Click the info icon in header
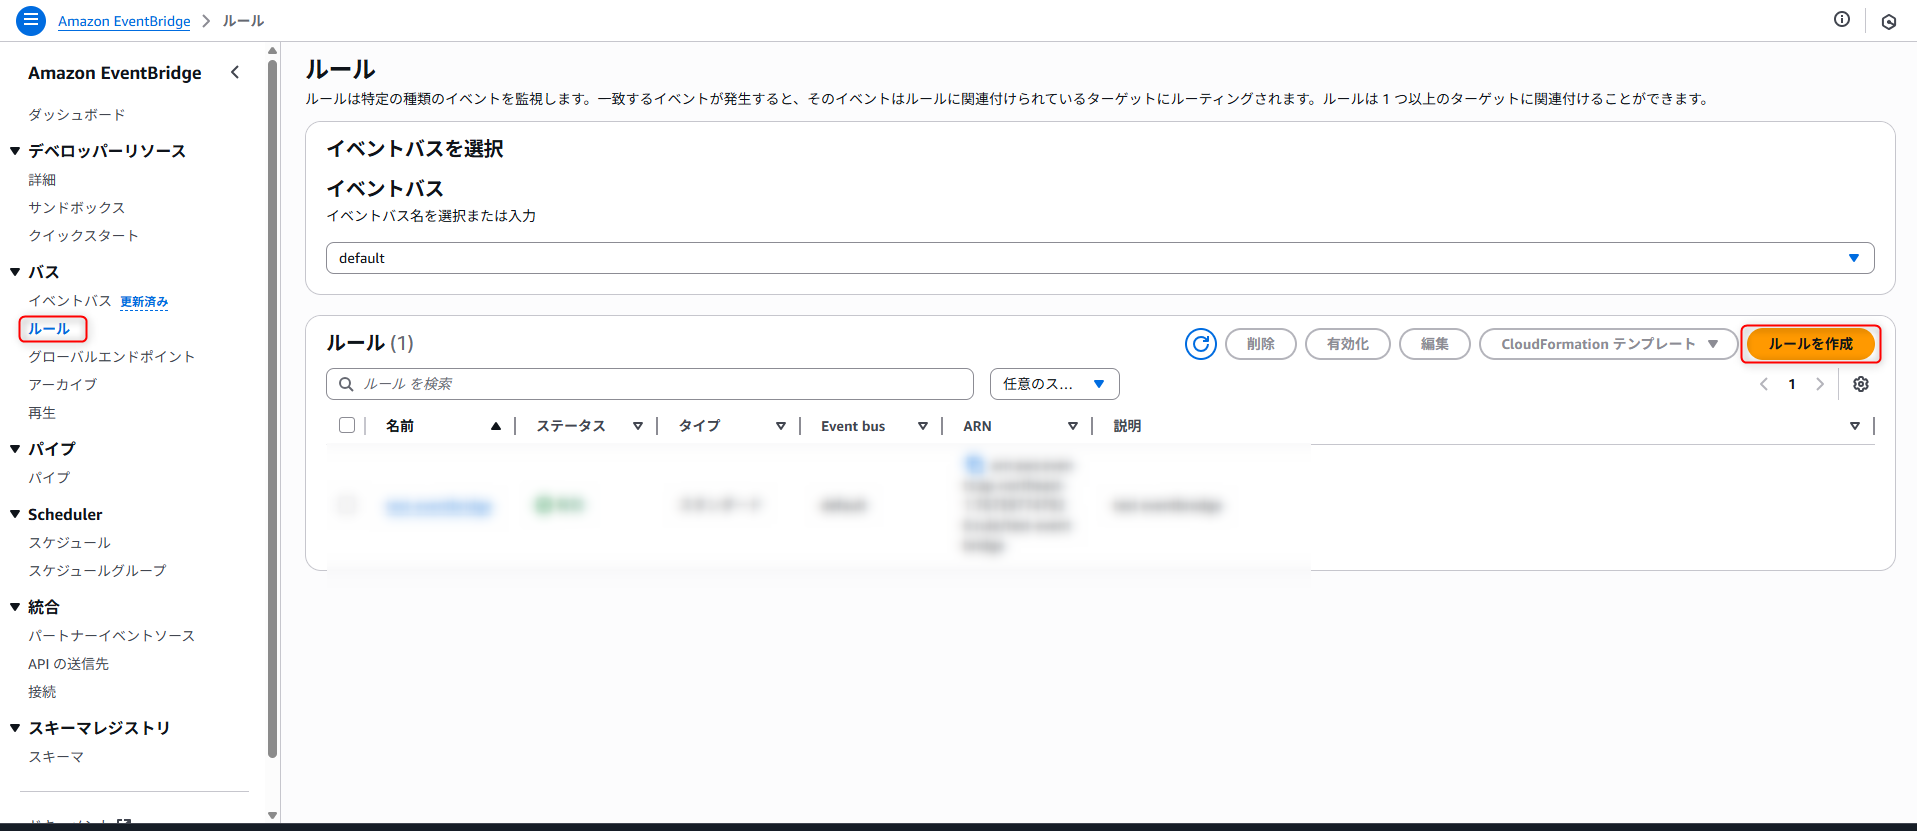The image size is (1917, 831). pyautogui.click(x=1841, y=20)
